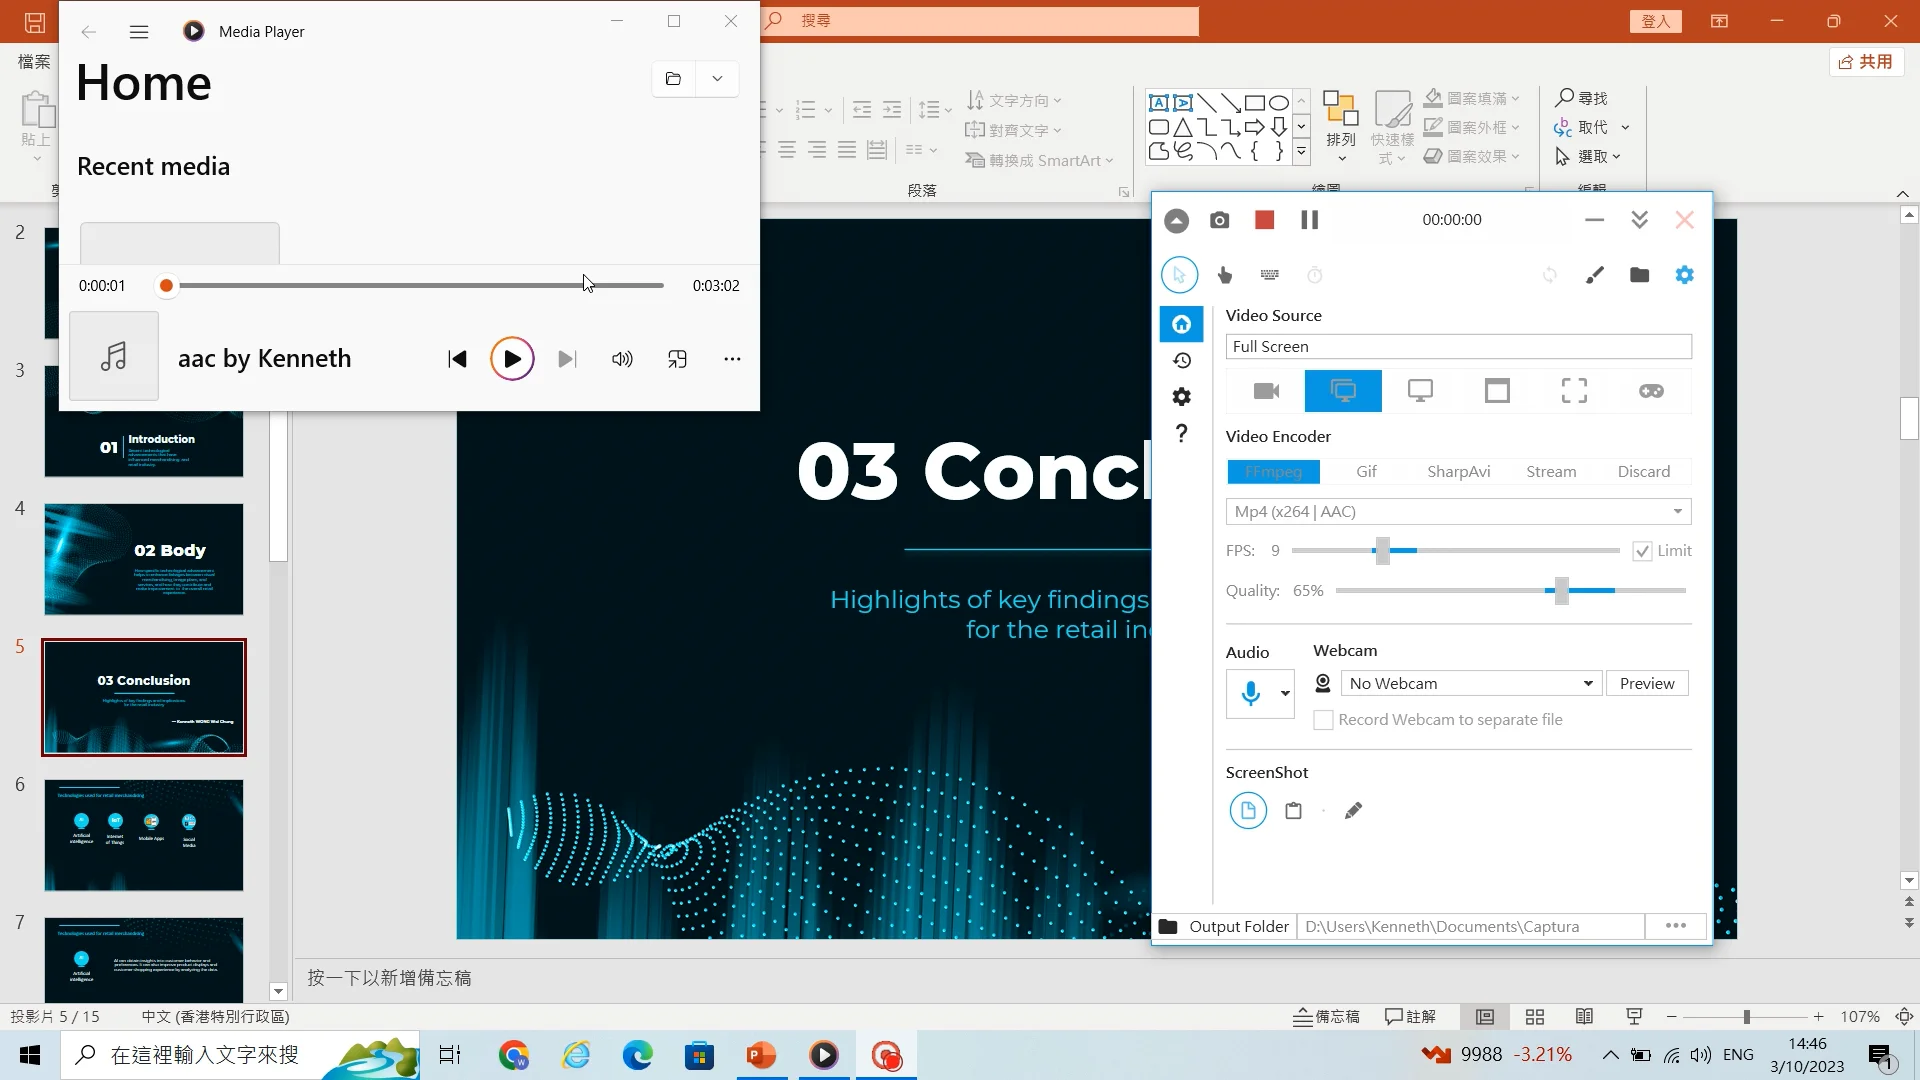
Task: Open Captura drawing brush tool
Action: 1594,275
